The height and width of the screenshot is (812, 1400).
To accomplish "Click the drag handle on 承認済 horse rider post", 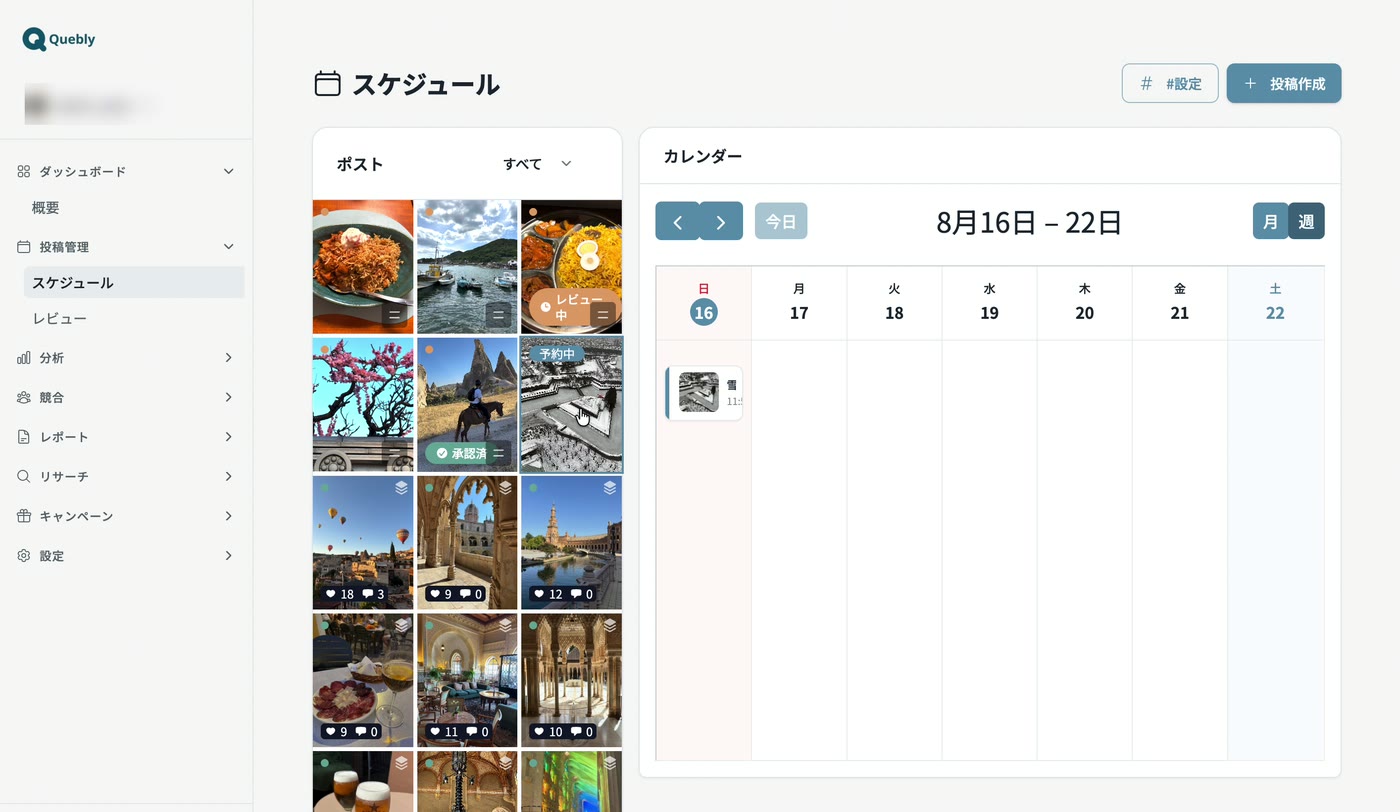I will click(x=498, y=454).
